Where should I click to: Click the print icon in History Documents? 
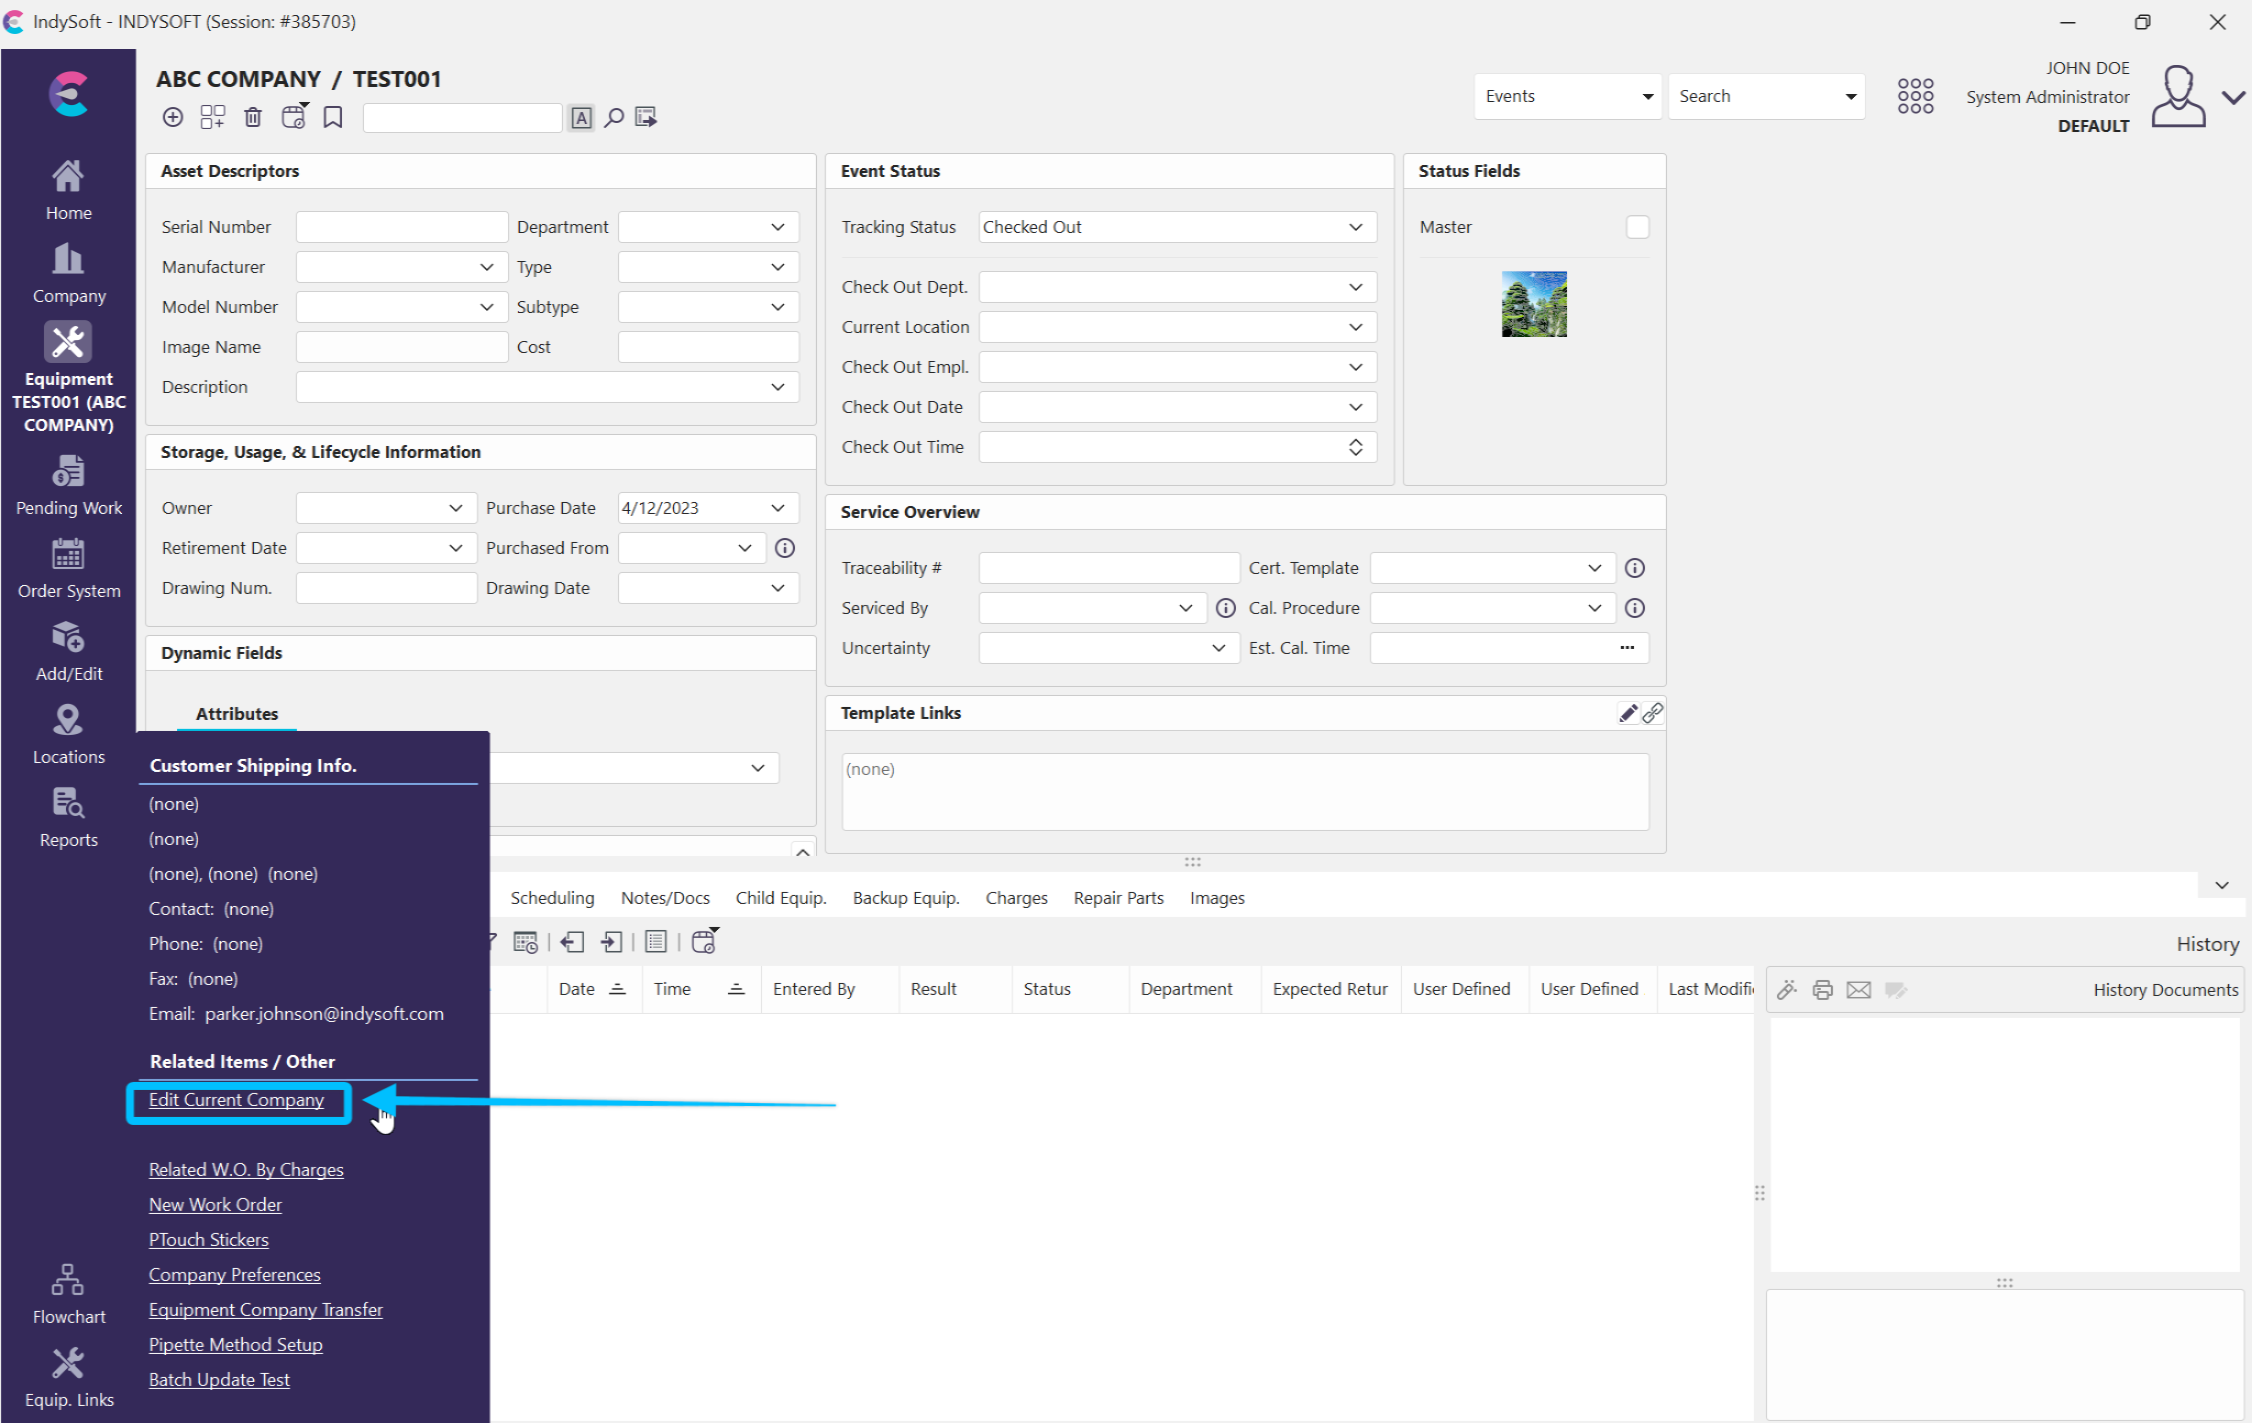[x=1822, y=990]
